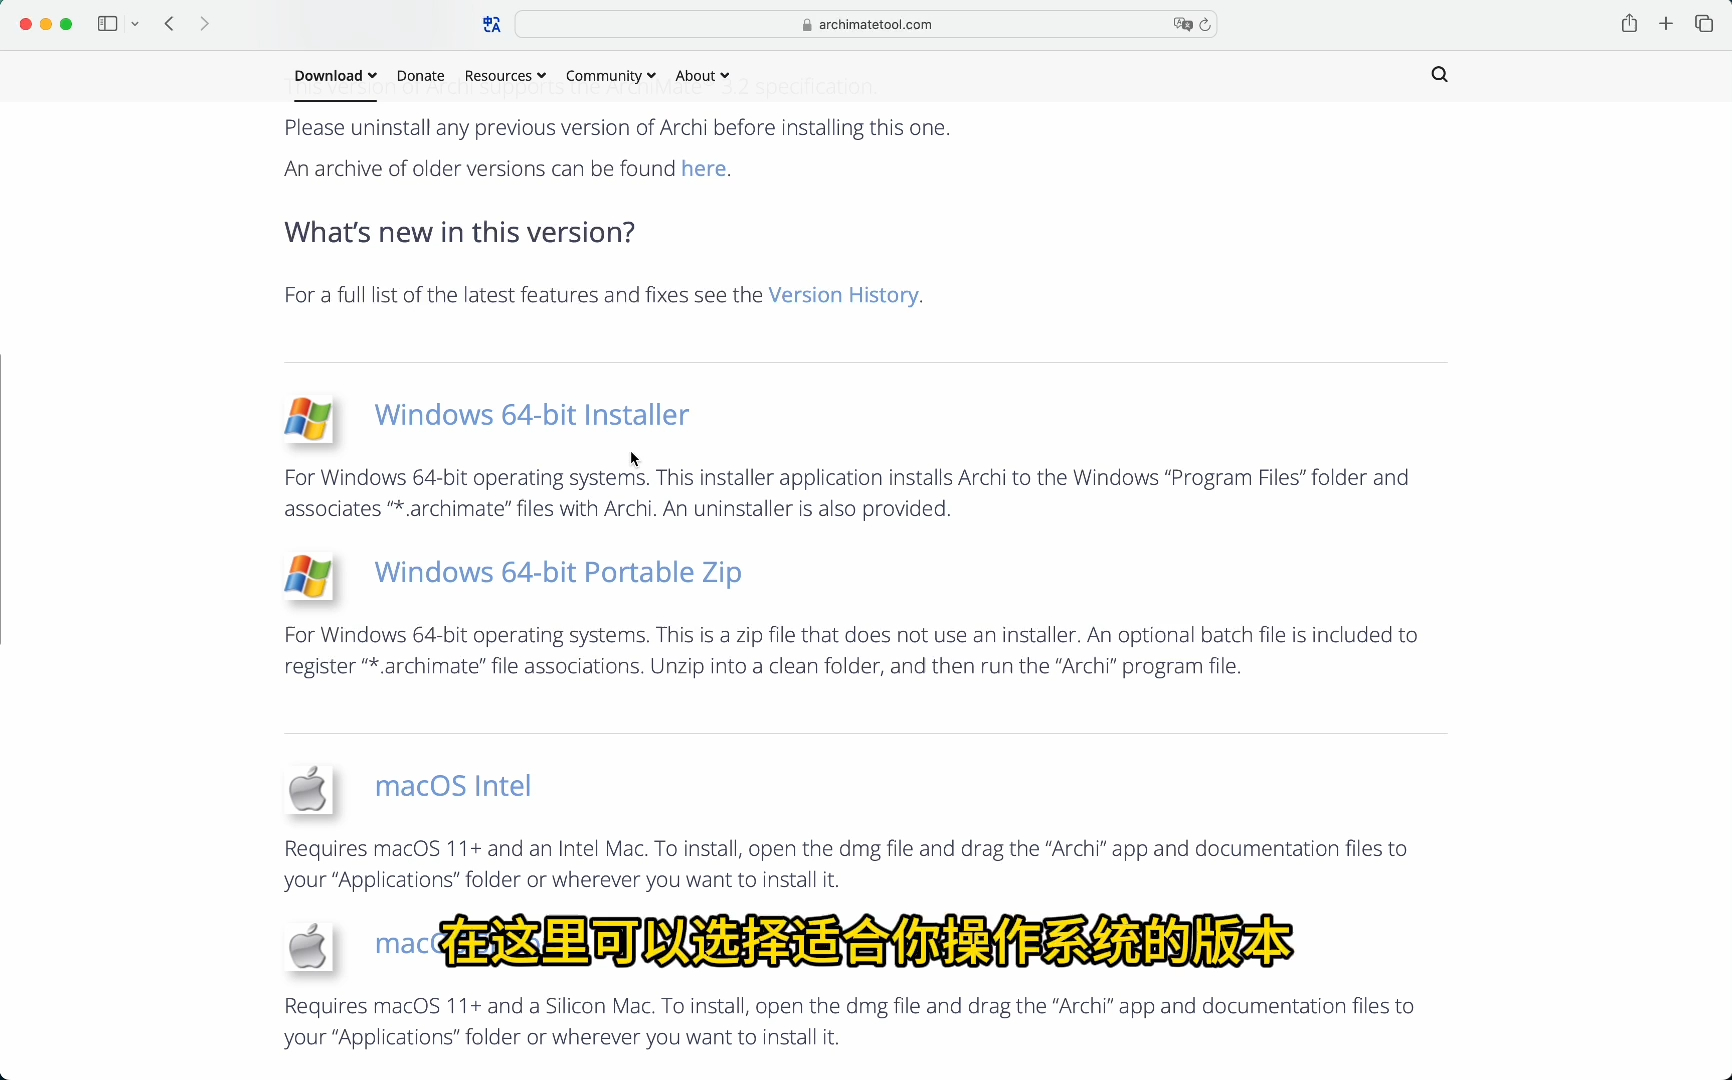The width and height of the screenshot is (1732, 1080).
Task: Click the lock icon in address bar
Action: point(807,25)
